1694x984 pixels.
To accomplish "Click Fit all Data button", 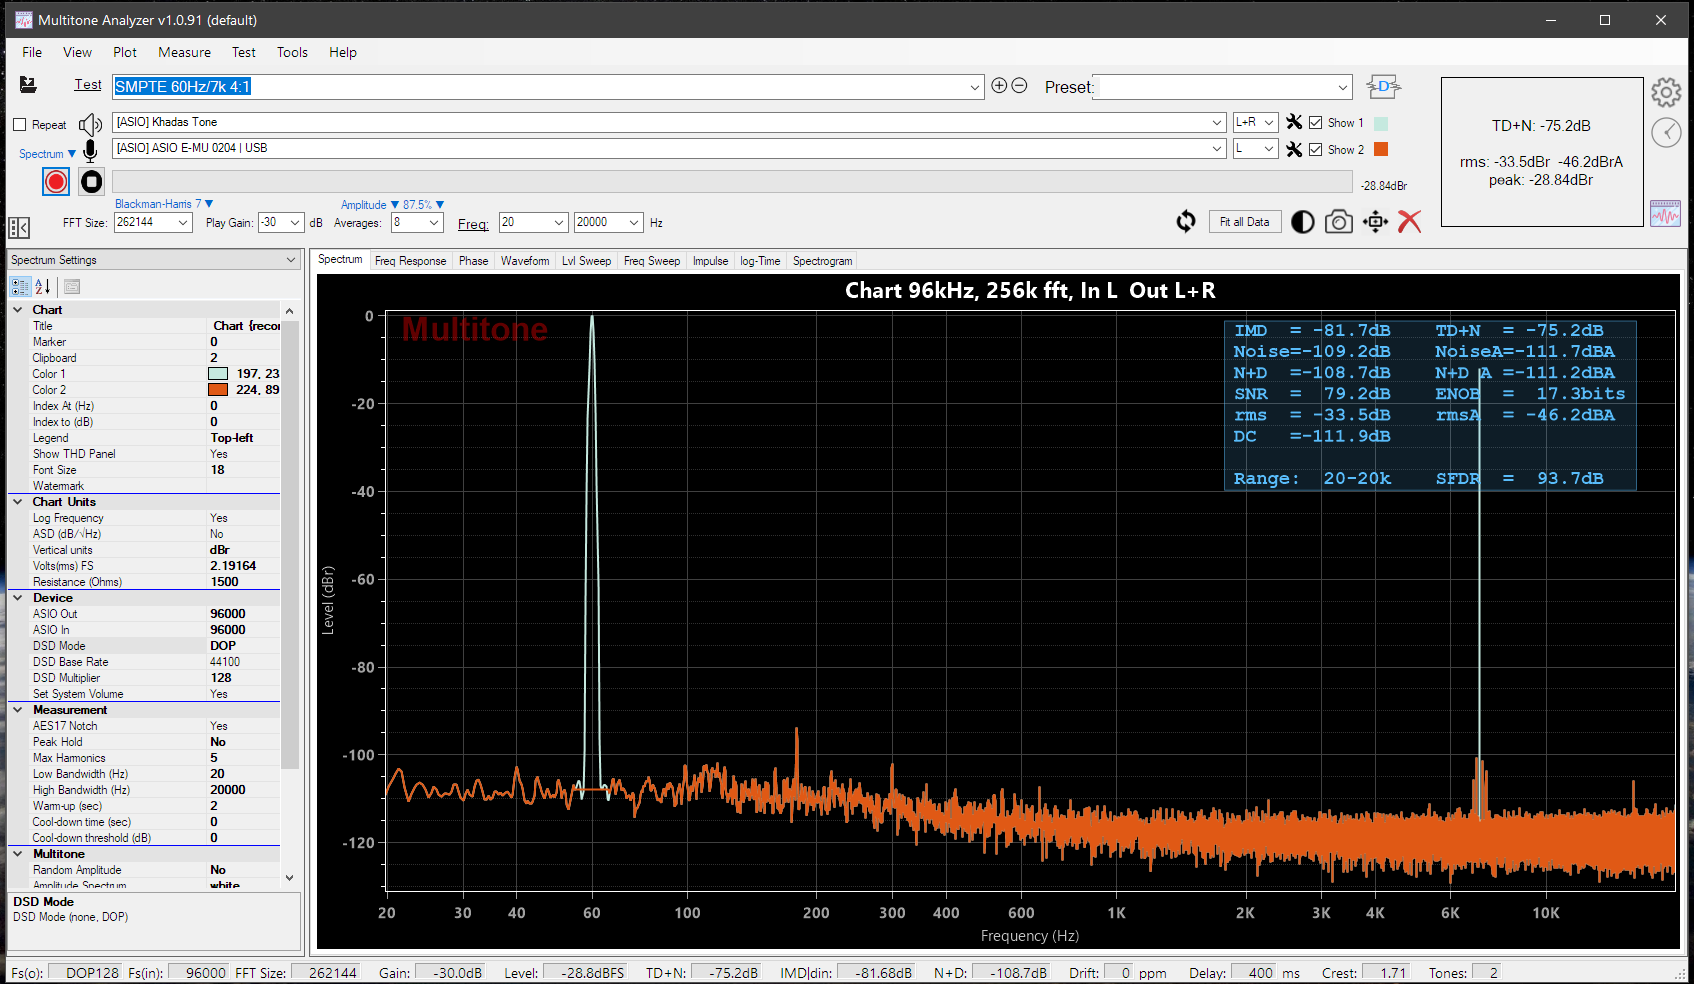I will point(1244,222).
